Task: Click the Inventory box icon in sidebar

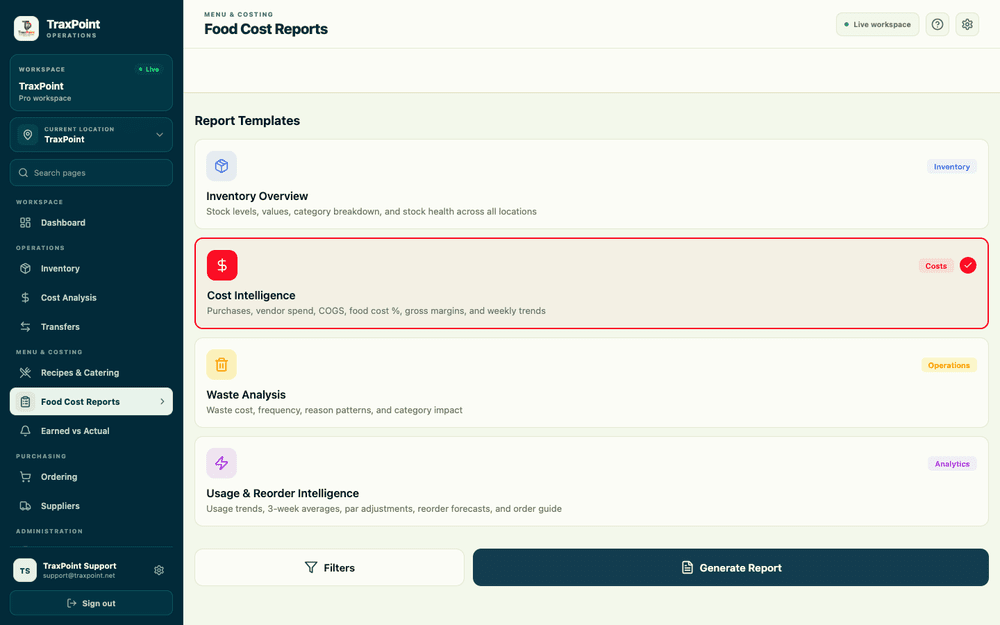Action: tap(25, 268)
